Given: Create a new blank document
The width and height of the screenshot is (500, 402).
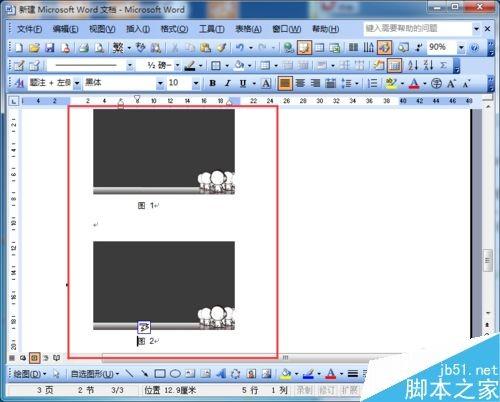Looking at the screenshot, I should pyautogui.click(x=18, y=48).
